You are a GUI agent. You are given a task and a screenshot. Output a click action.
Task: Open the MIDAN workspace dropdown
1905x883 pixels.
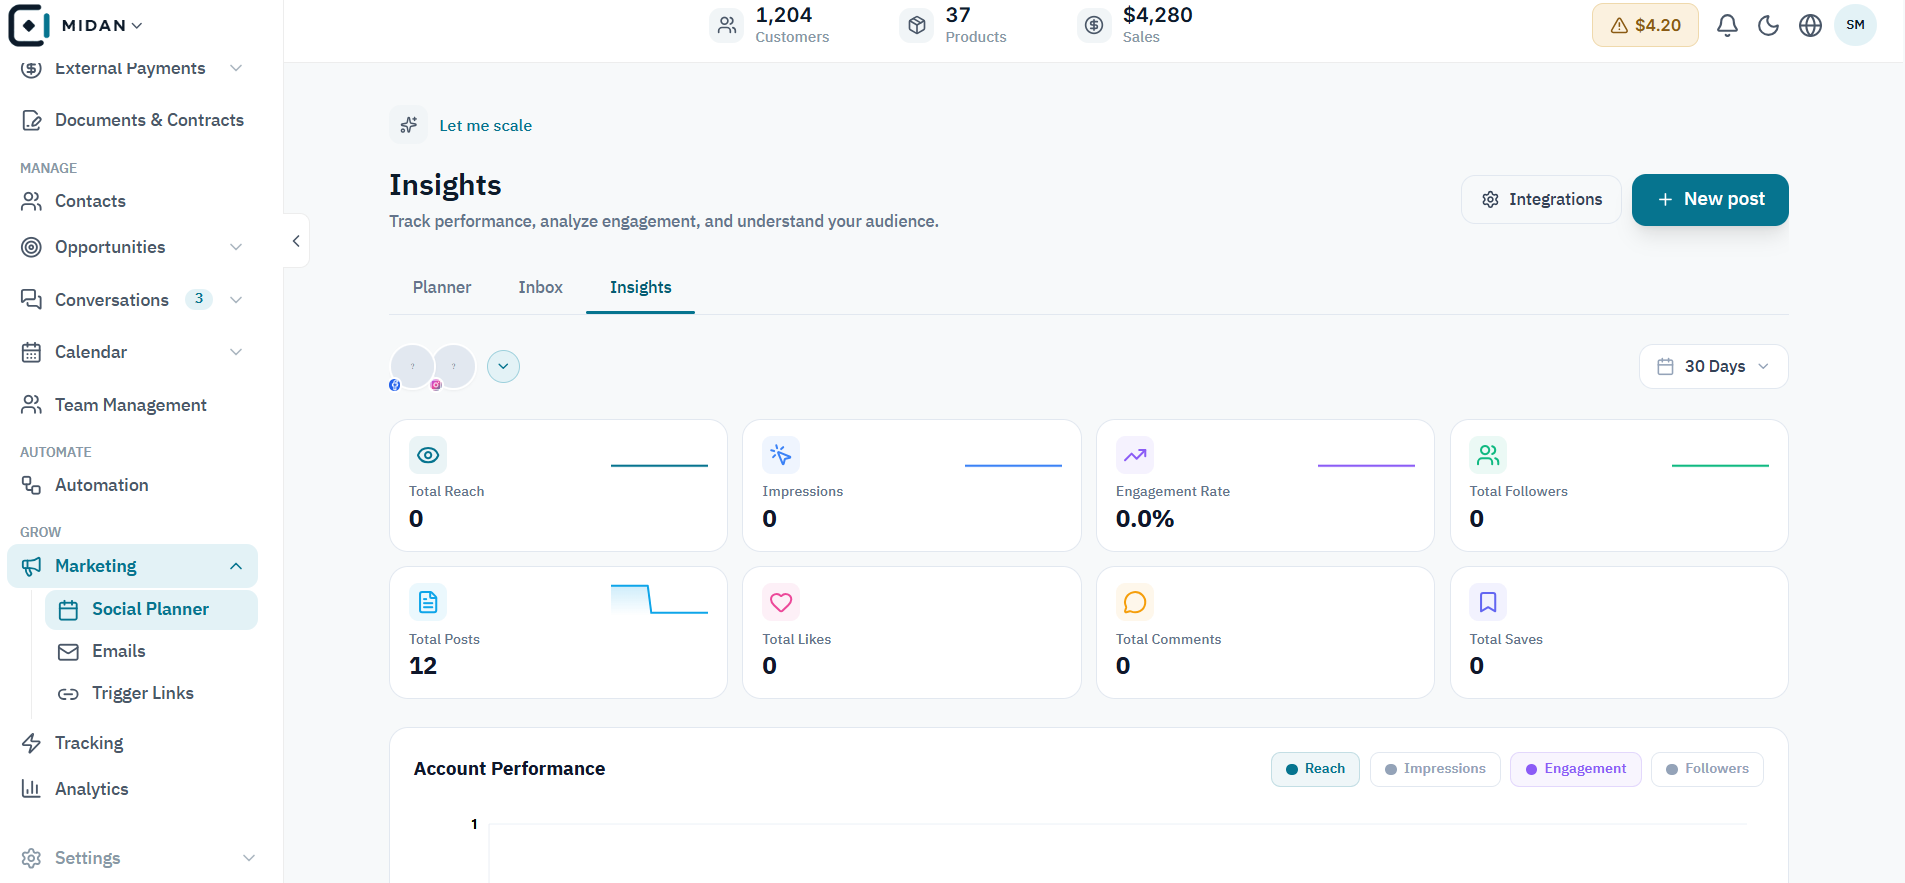tap(102, 25)
